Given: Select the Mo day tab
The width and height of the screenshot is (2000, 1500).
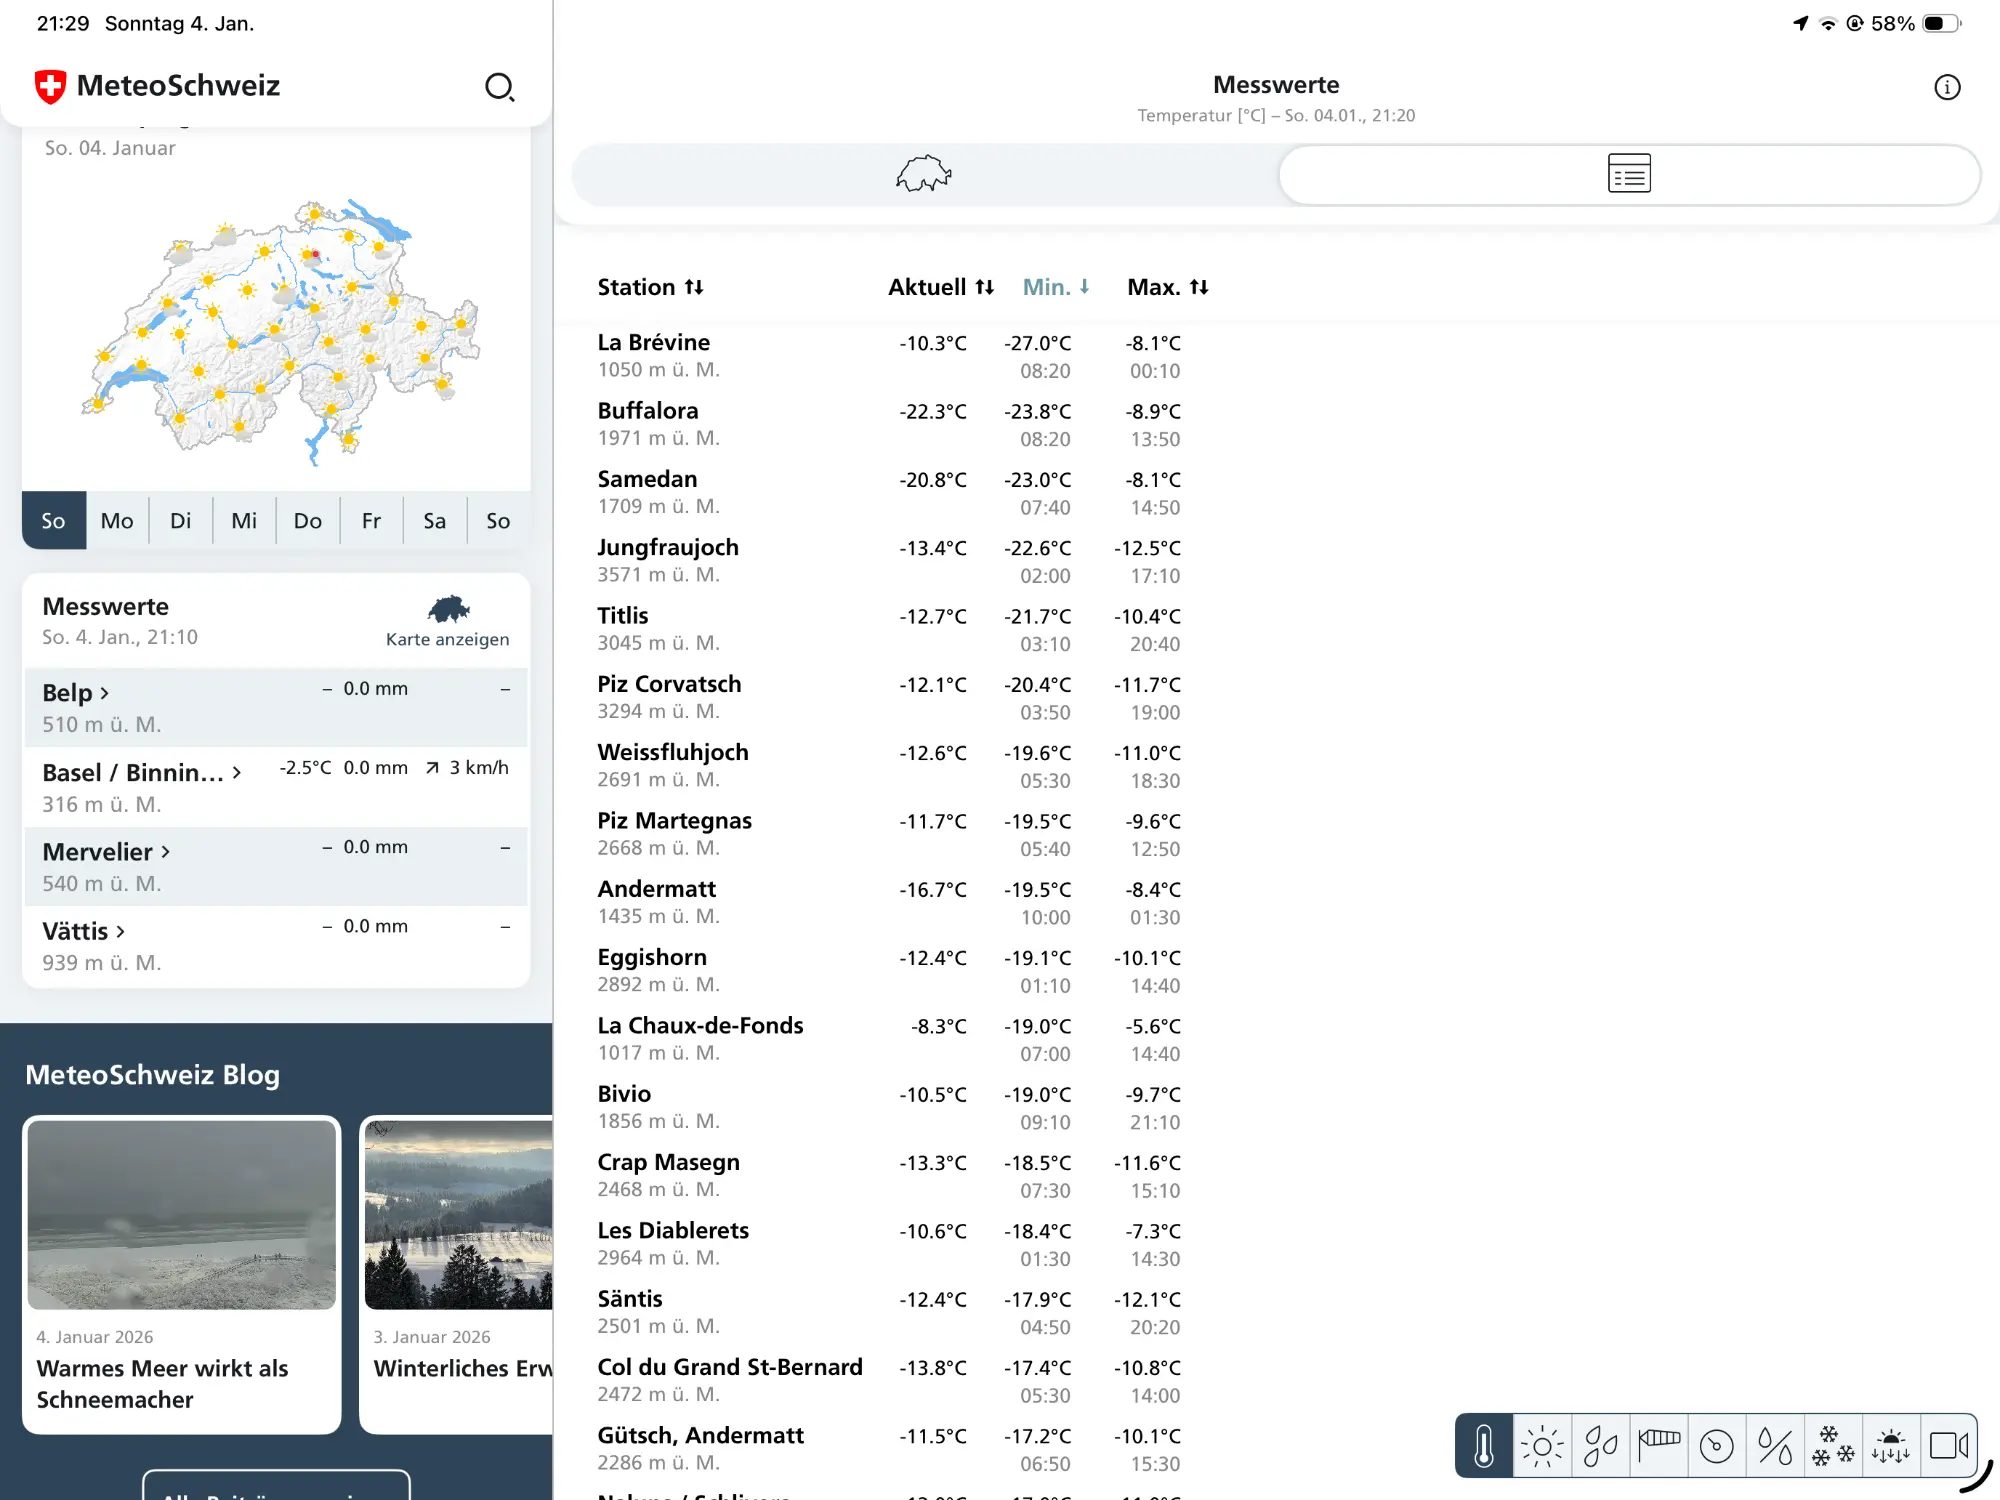Looking at the screenshot, I should click(117, 520).
